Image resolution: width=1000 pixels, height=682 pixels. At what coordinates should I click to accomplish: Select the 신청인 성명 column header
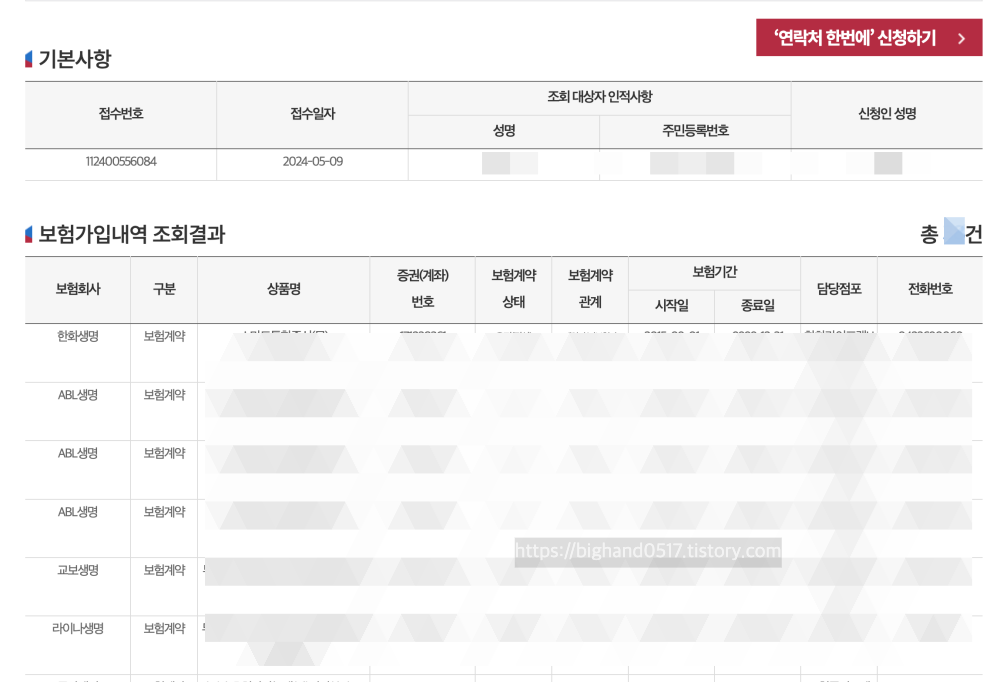887,114
